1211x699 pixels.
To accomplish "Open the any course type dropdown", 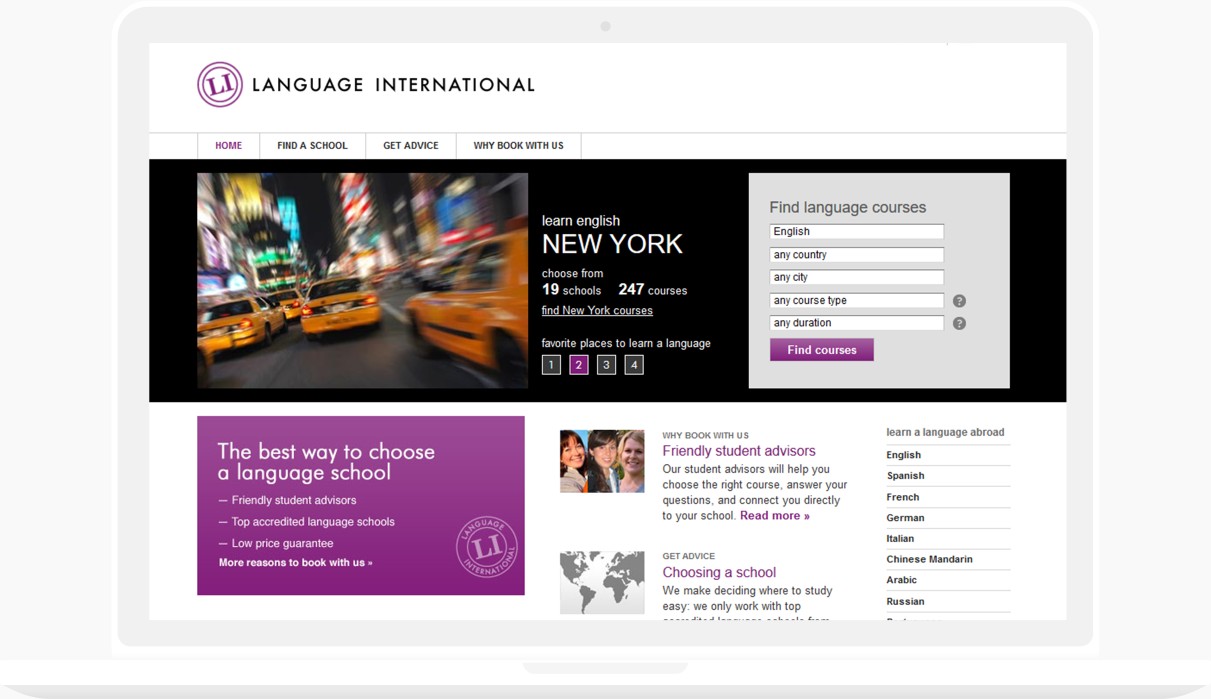I will (856, 300).
